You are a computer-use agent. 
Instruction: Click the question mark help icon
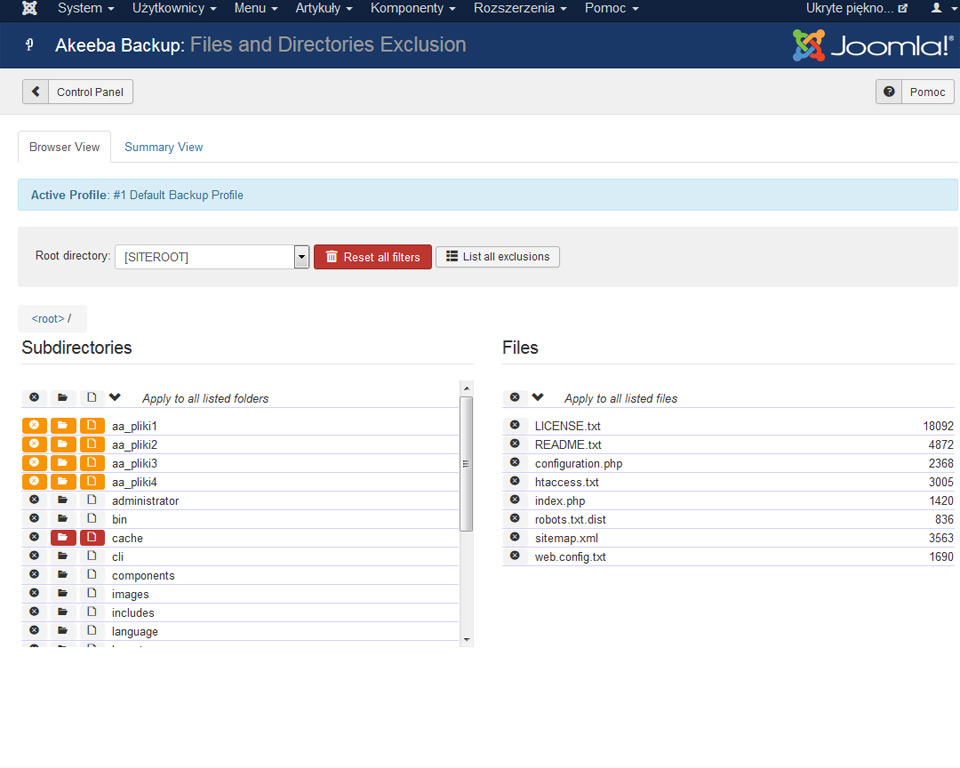pos(889,92)
